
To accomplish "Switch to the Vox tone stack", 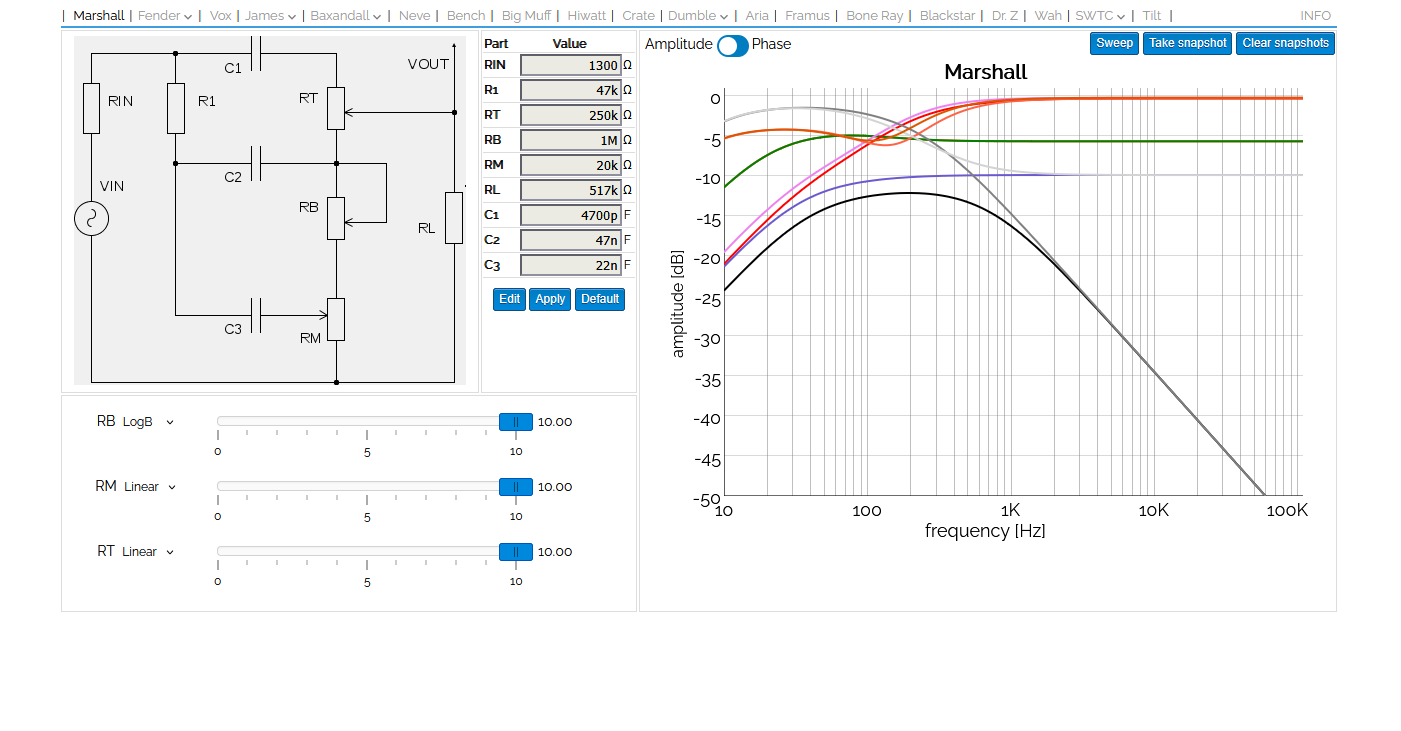I will click(220, 16).
